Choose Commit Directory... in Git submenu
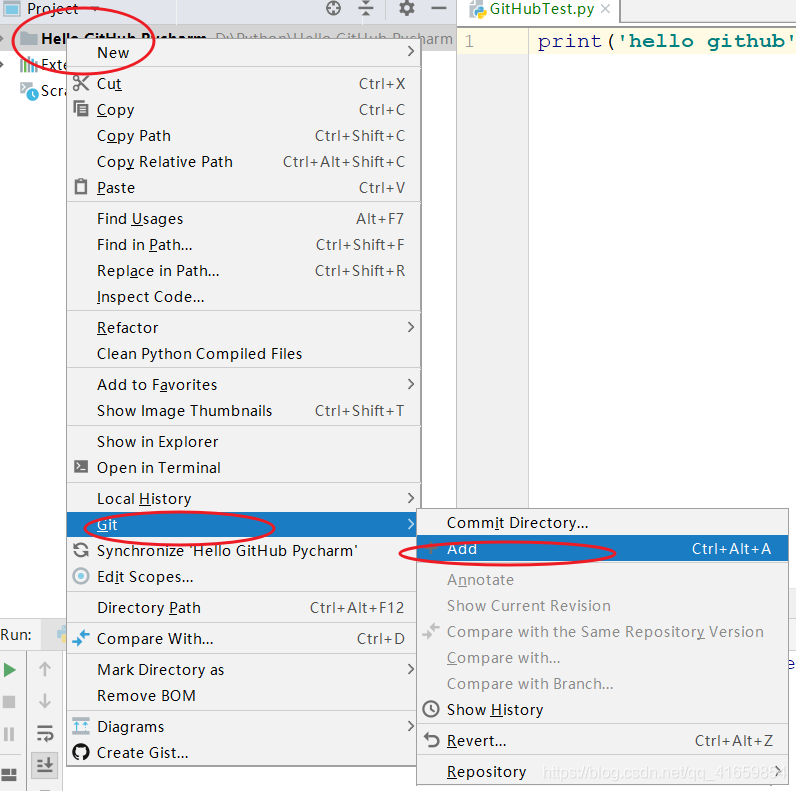Viewport: 796px width, 791px height. pyautogui.click(x=602, y=522)
